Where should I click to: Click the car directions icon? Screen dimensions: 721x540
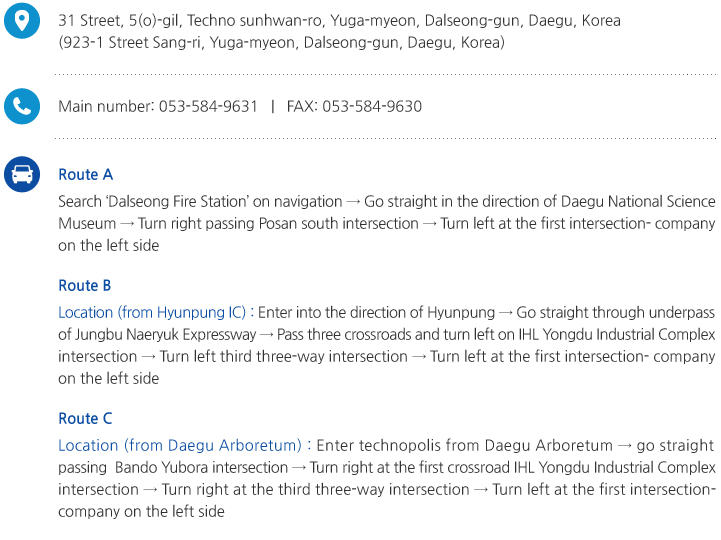(x=22, y=174)
